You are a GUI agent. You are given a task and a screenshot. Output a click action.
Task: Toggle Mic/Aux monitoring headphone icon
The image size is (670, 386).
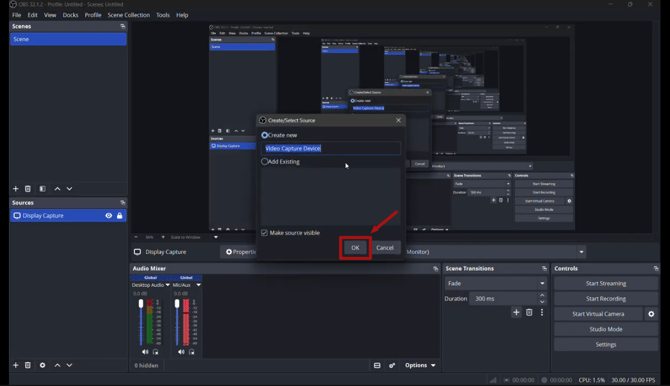click(x=191, y=352)
